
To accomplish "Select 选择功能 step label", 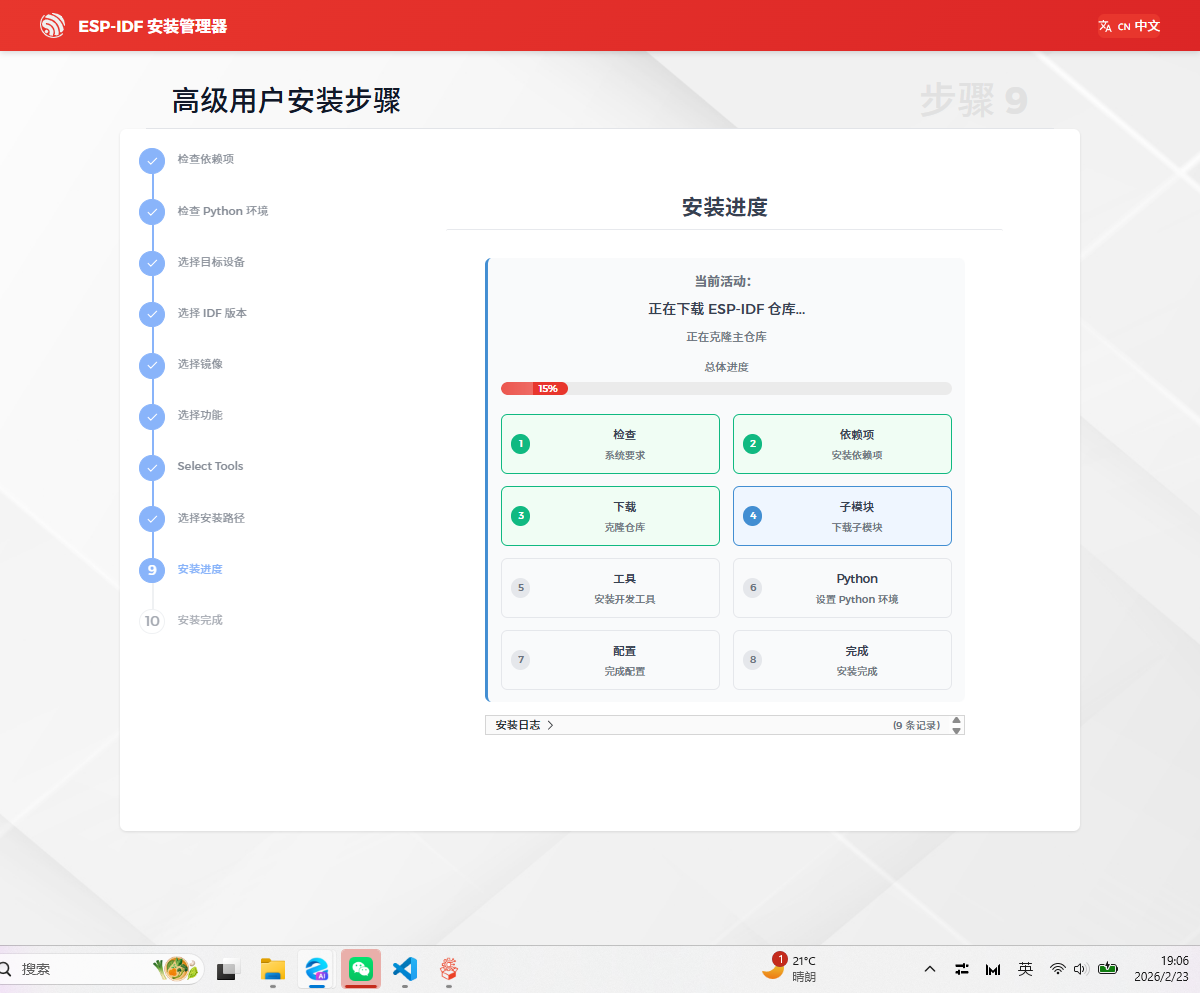I will click(x=200, y=415).
